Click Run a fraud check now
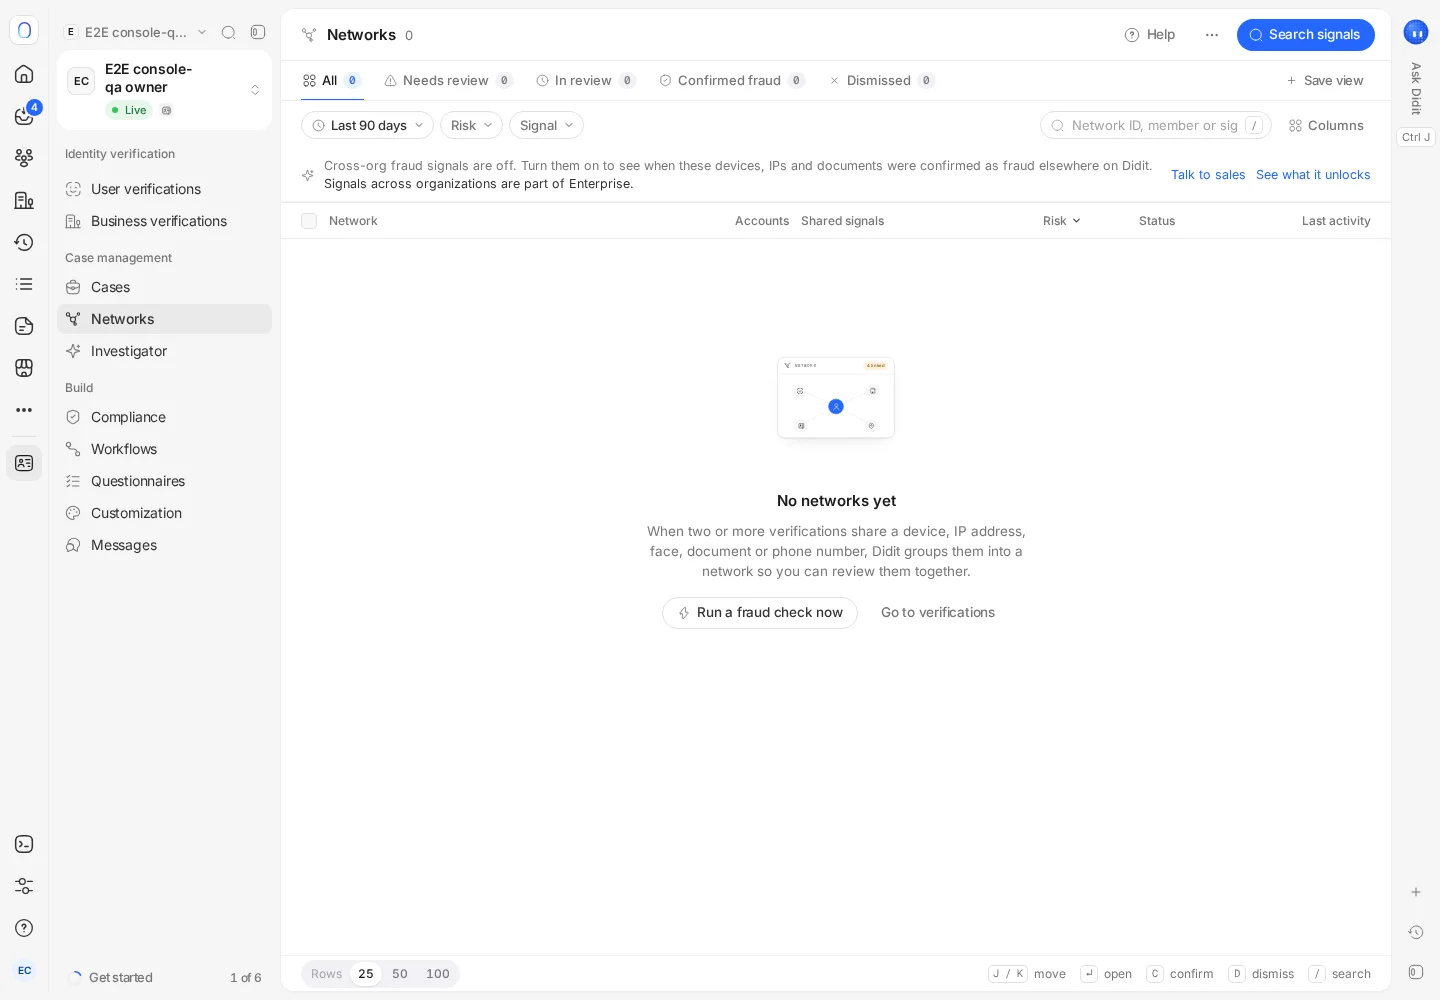 click(x=760, y=613)
